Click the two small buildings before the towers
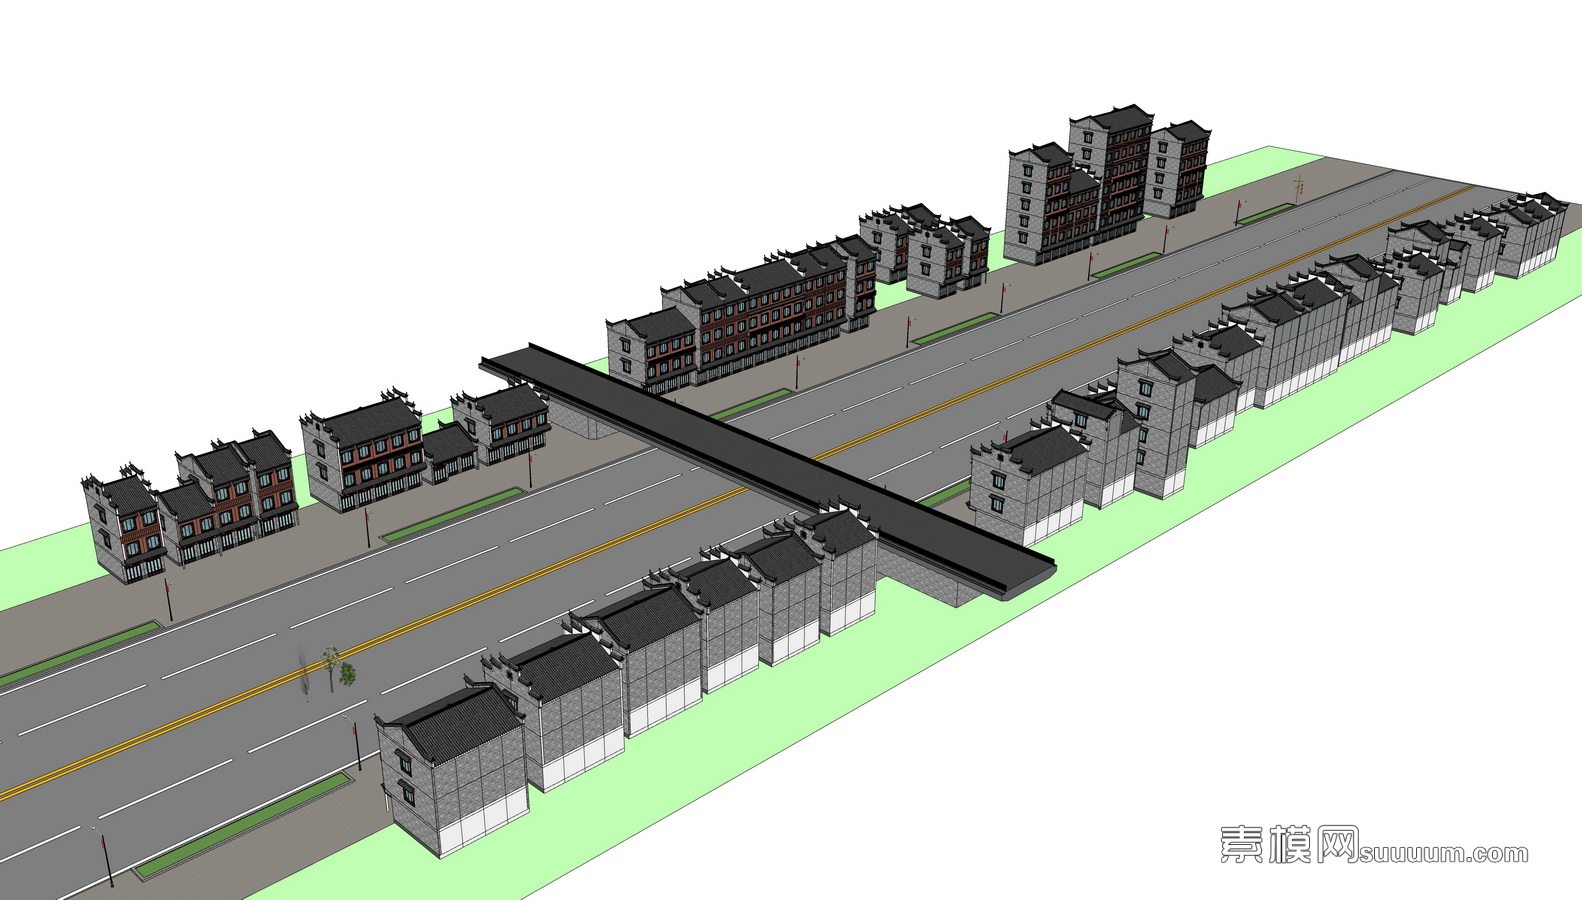Viewport: 1582px width, 900px height. pyautogui.click(x=925, y=250)
